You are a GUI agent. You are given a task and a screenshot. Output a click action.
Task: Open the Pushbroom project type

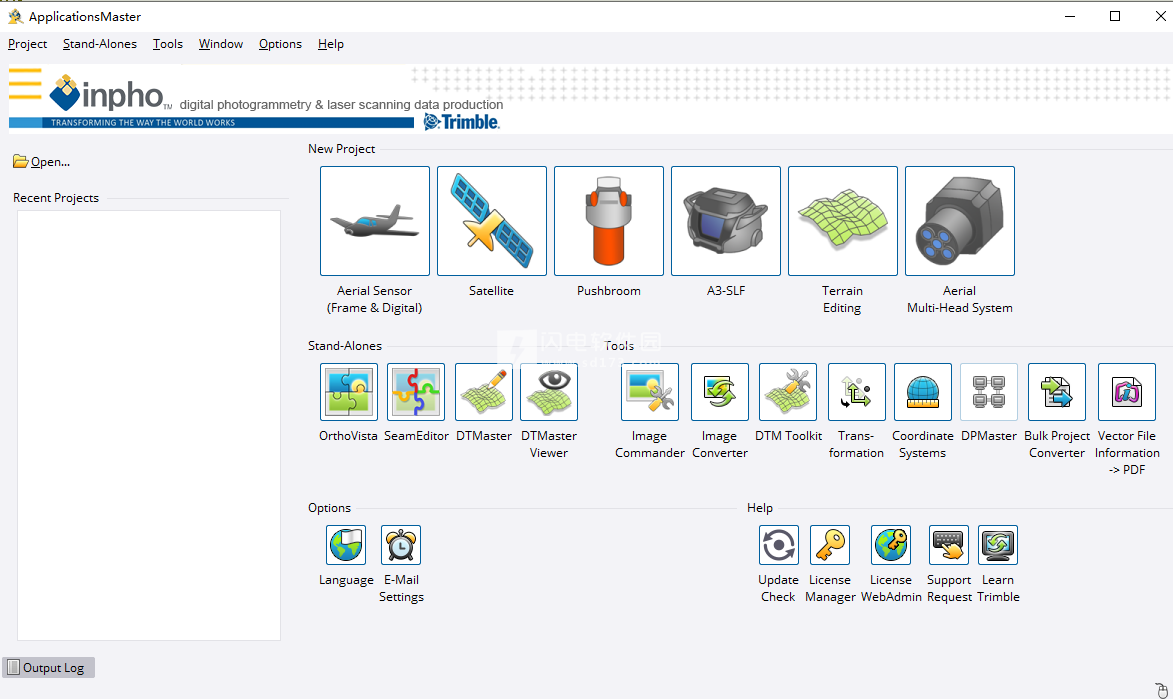pyautogui.click(x=608, y=221)
